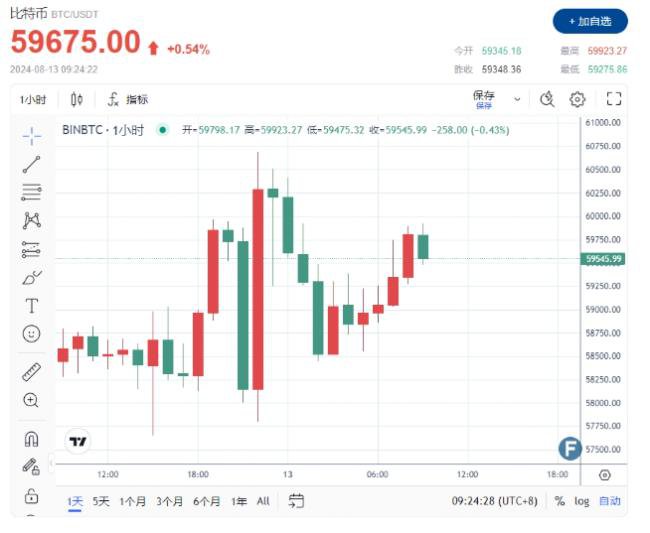Image resolution: width=650 pixels, height=533 pixels.
Task: Select the brush drawing tool
Action: (x=32, y=277)
